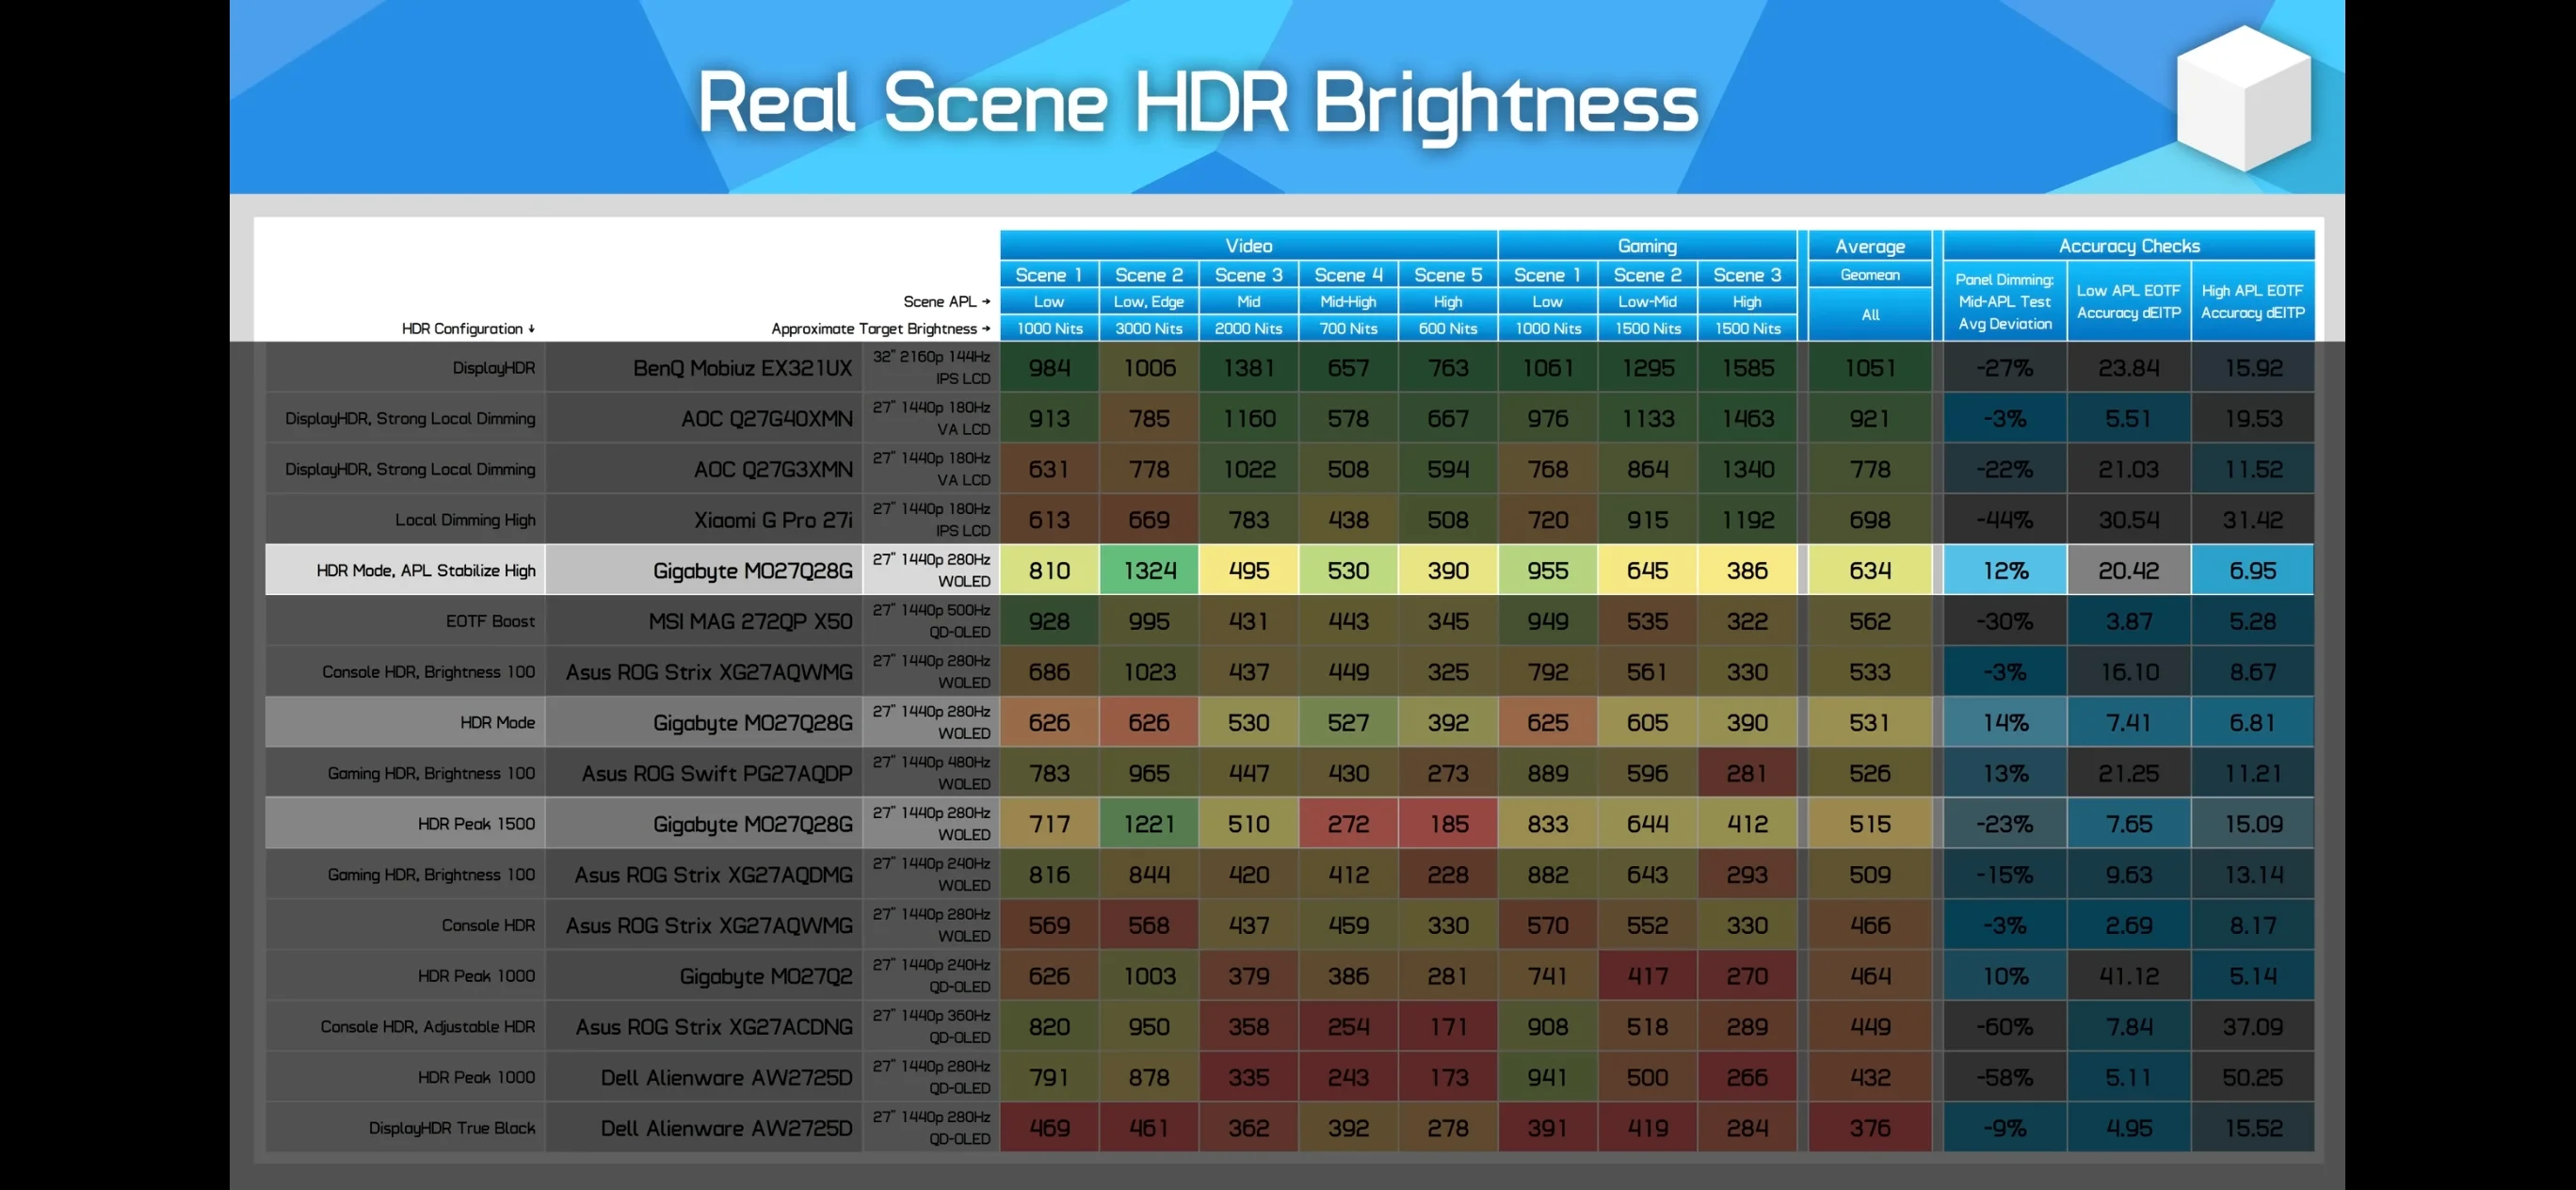
Task: Click the "-44%" panel dimming value
Action: pos(2005,520)
